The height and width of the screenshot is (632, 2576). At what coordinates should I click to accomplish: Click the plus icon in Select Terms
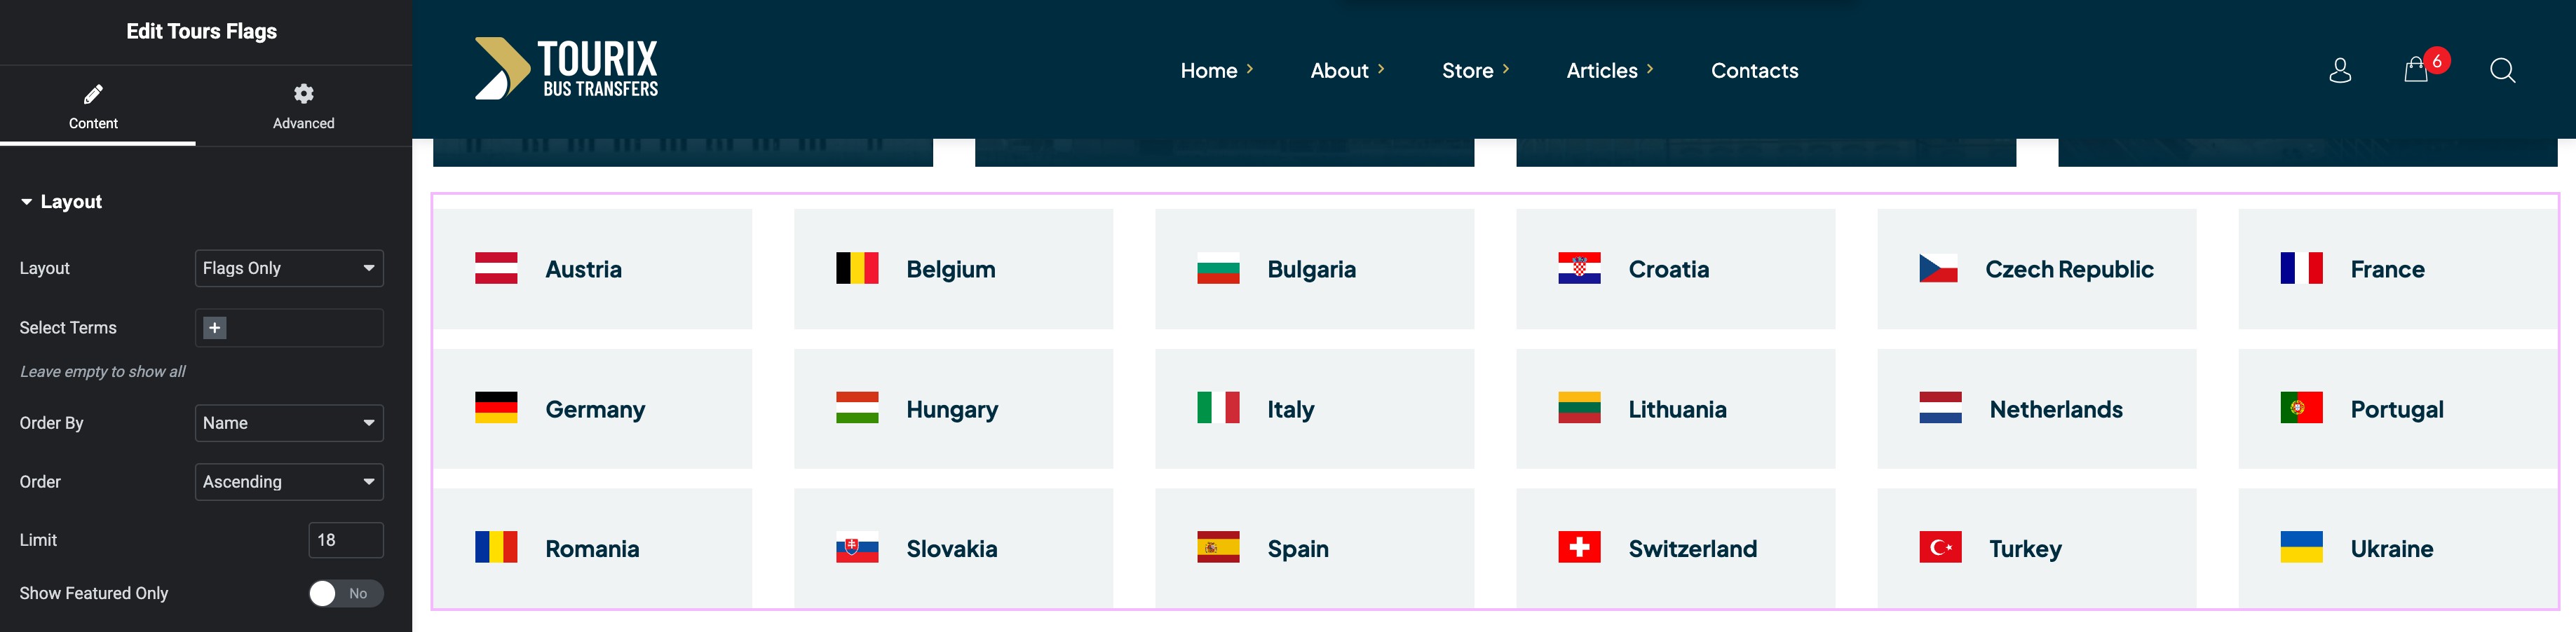[214, 328]
